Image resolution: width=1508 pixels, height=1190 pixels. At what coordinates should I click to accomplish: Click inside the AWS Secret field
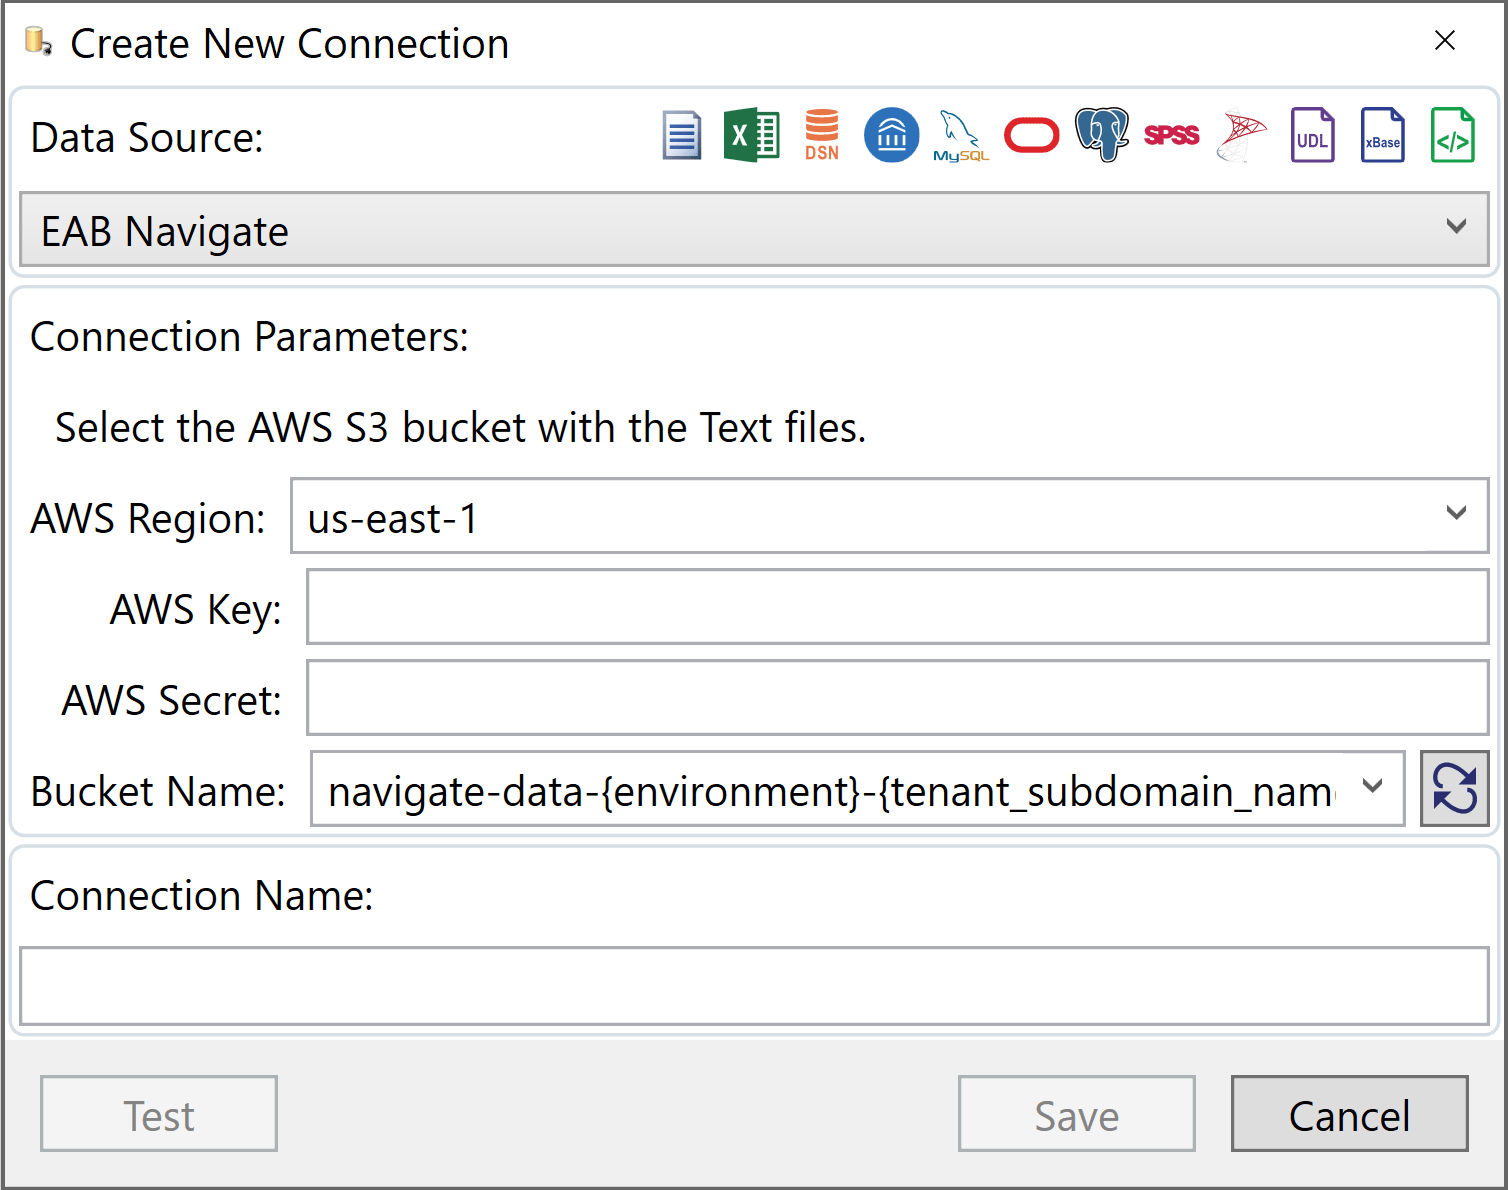[x=897, y=697]
